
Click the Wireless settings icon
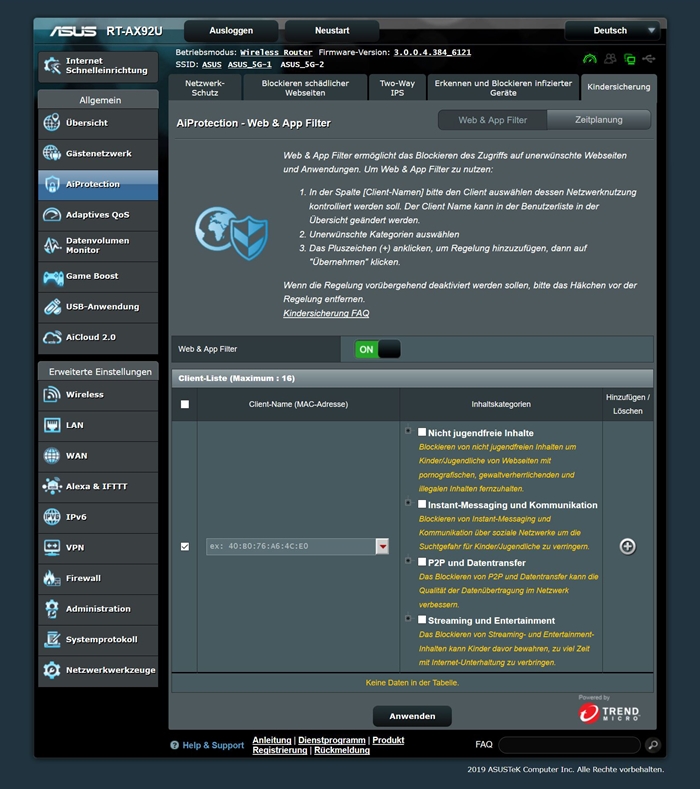(x=52, y=394)
